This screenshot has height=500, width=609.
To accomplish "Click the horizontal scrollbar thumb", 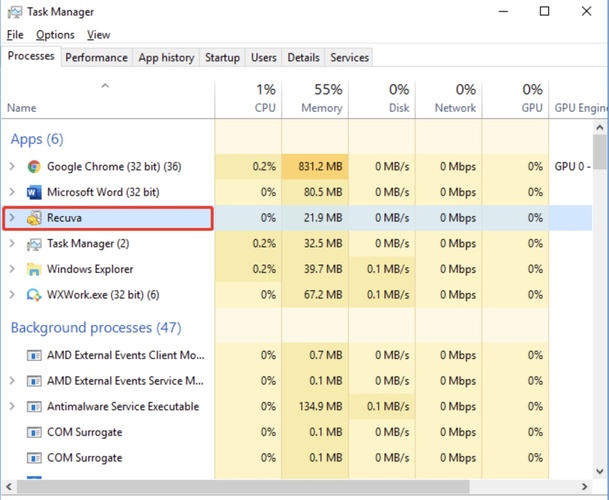I will [243, 486].
